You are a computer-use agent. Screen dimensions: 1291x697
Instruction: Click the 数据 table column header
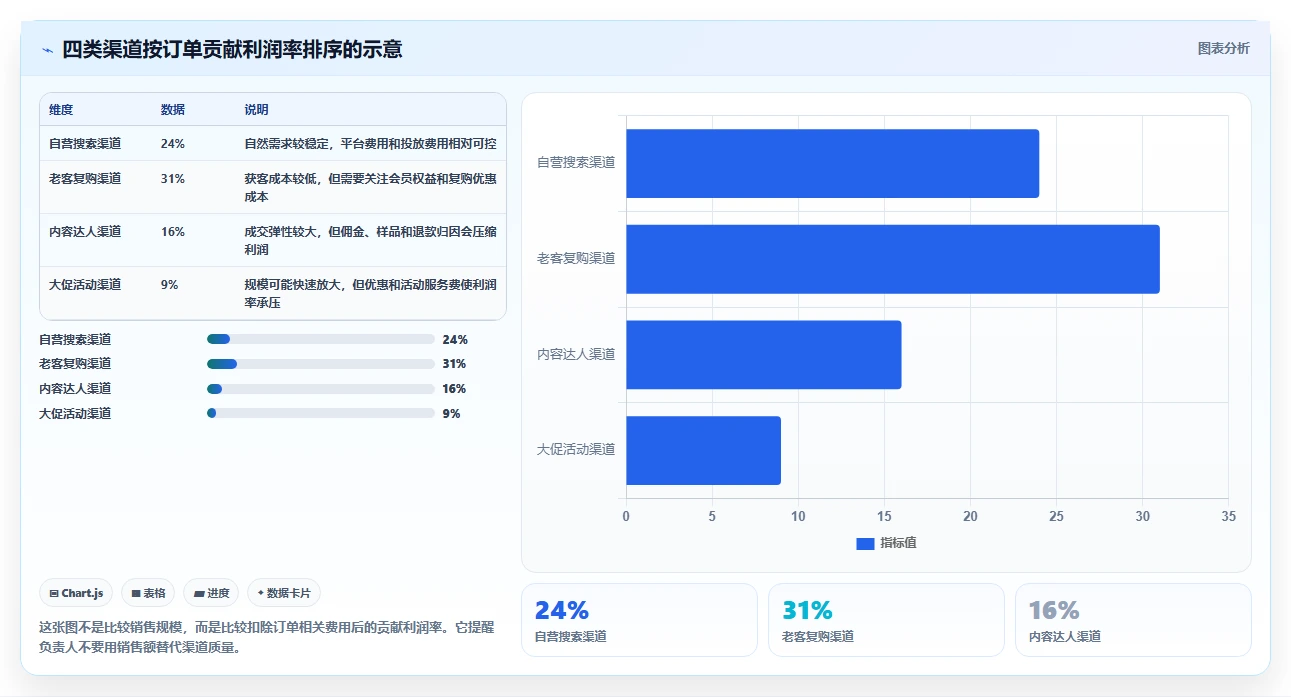pyautogui.click(x=173, y=110)
